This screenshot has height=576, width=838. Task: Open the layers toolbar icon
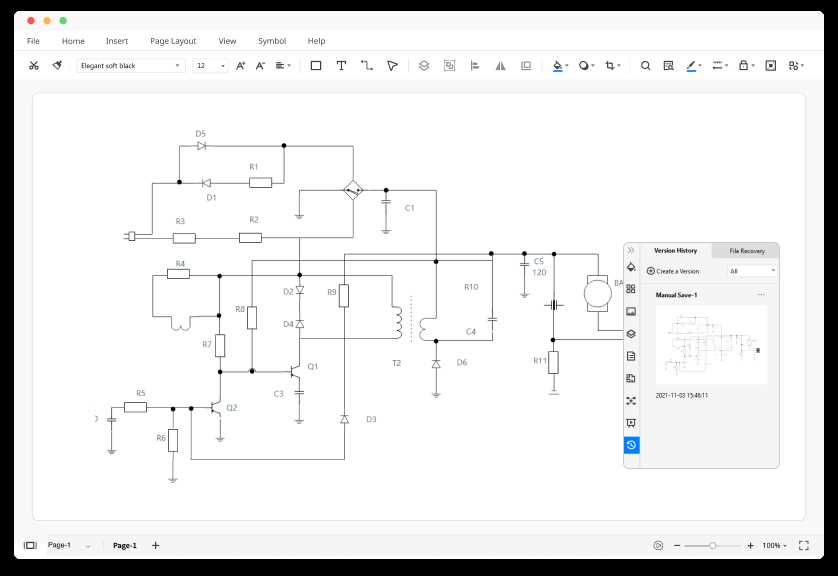[x=424, y=66]
